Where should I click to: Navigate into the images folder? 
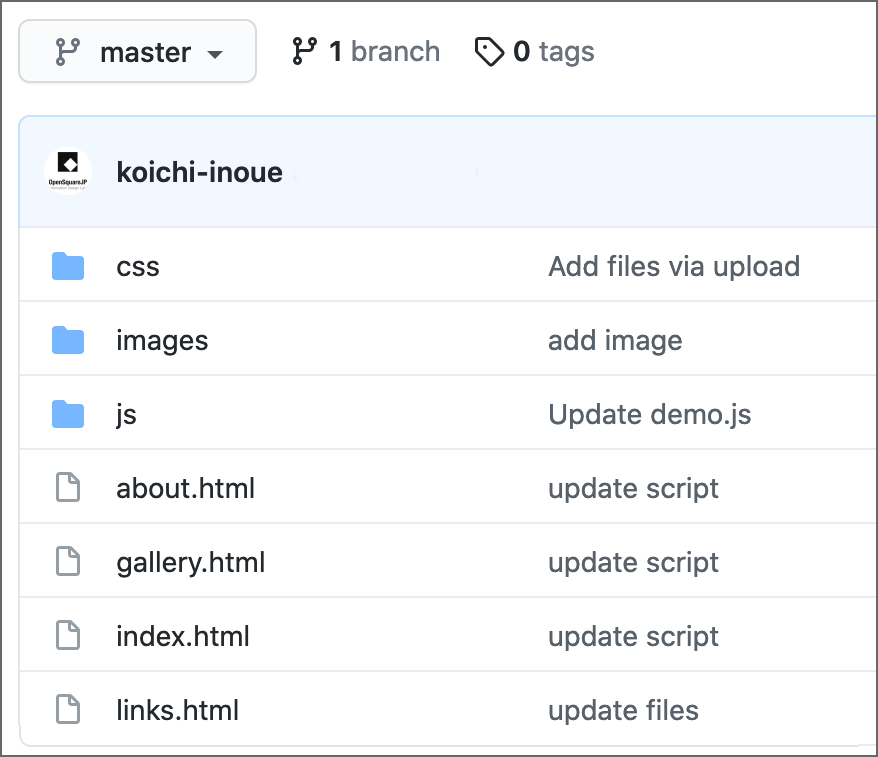coord(162,341)
